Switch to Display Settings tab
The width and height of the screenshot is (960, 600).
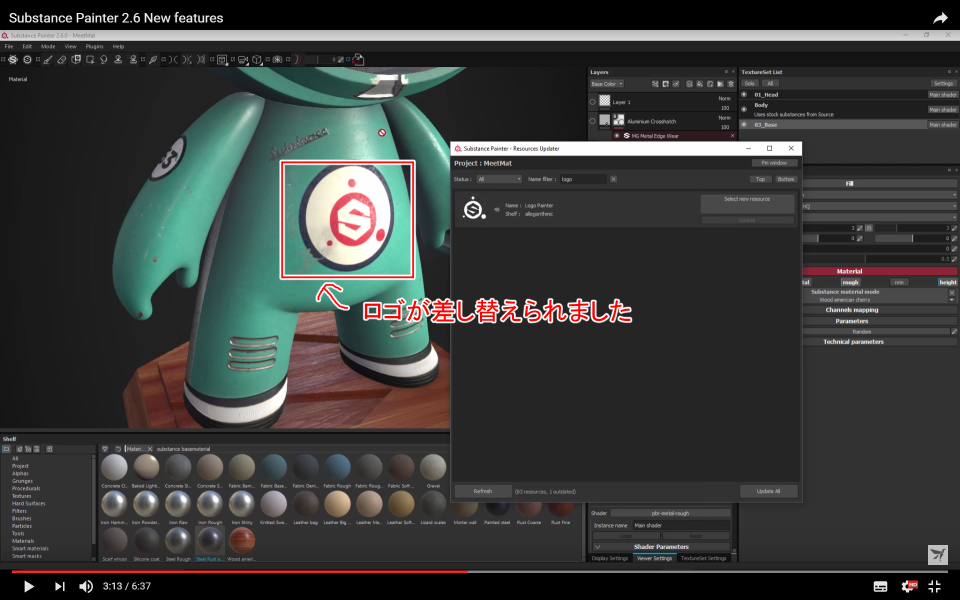(x=610, y=558)
